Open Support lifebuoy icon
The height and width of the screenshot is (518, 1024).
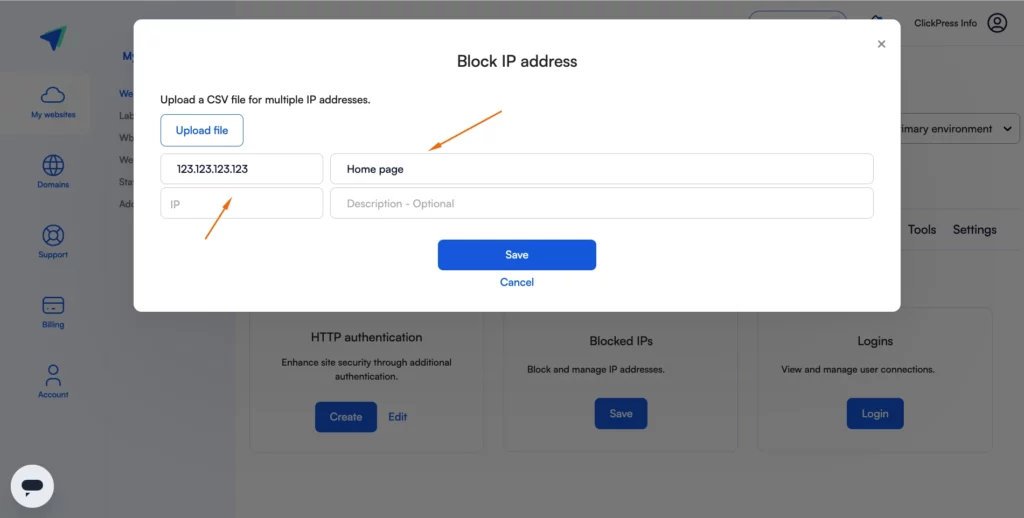pos(53,235)
